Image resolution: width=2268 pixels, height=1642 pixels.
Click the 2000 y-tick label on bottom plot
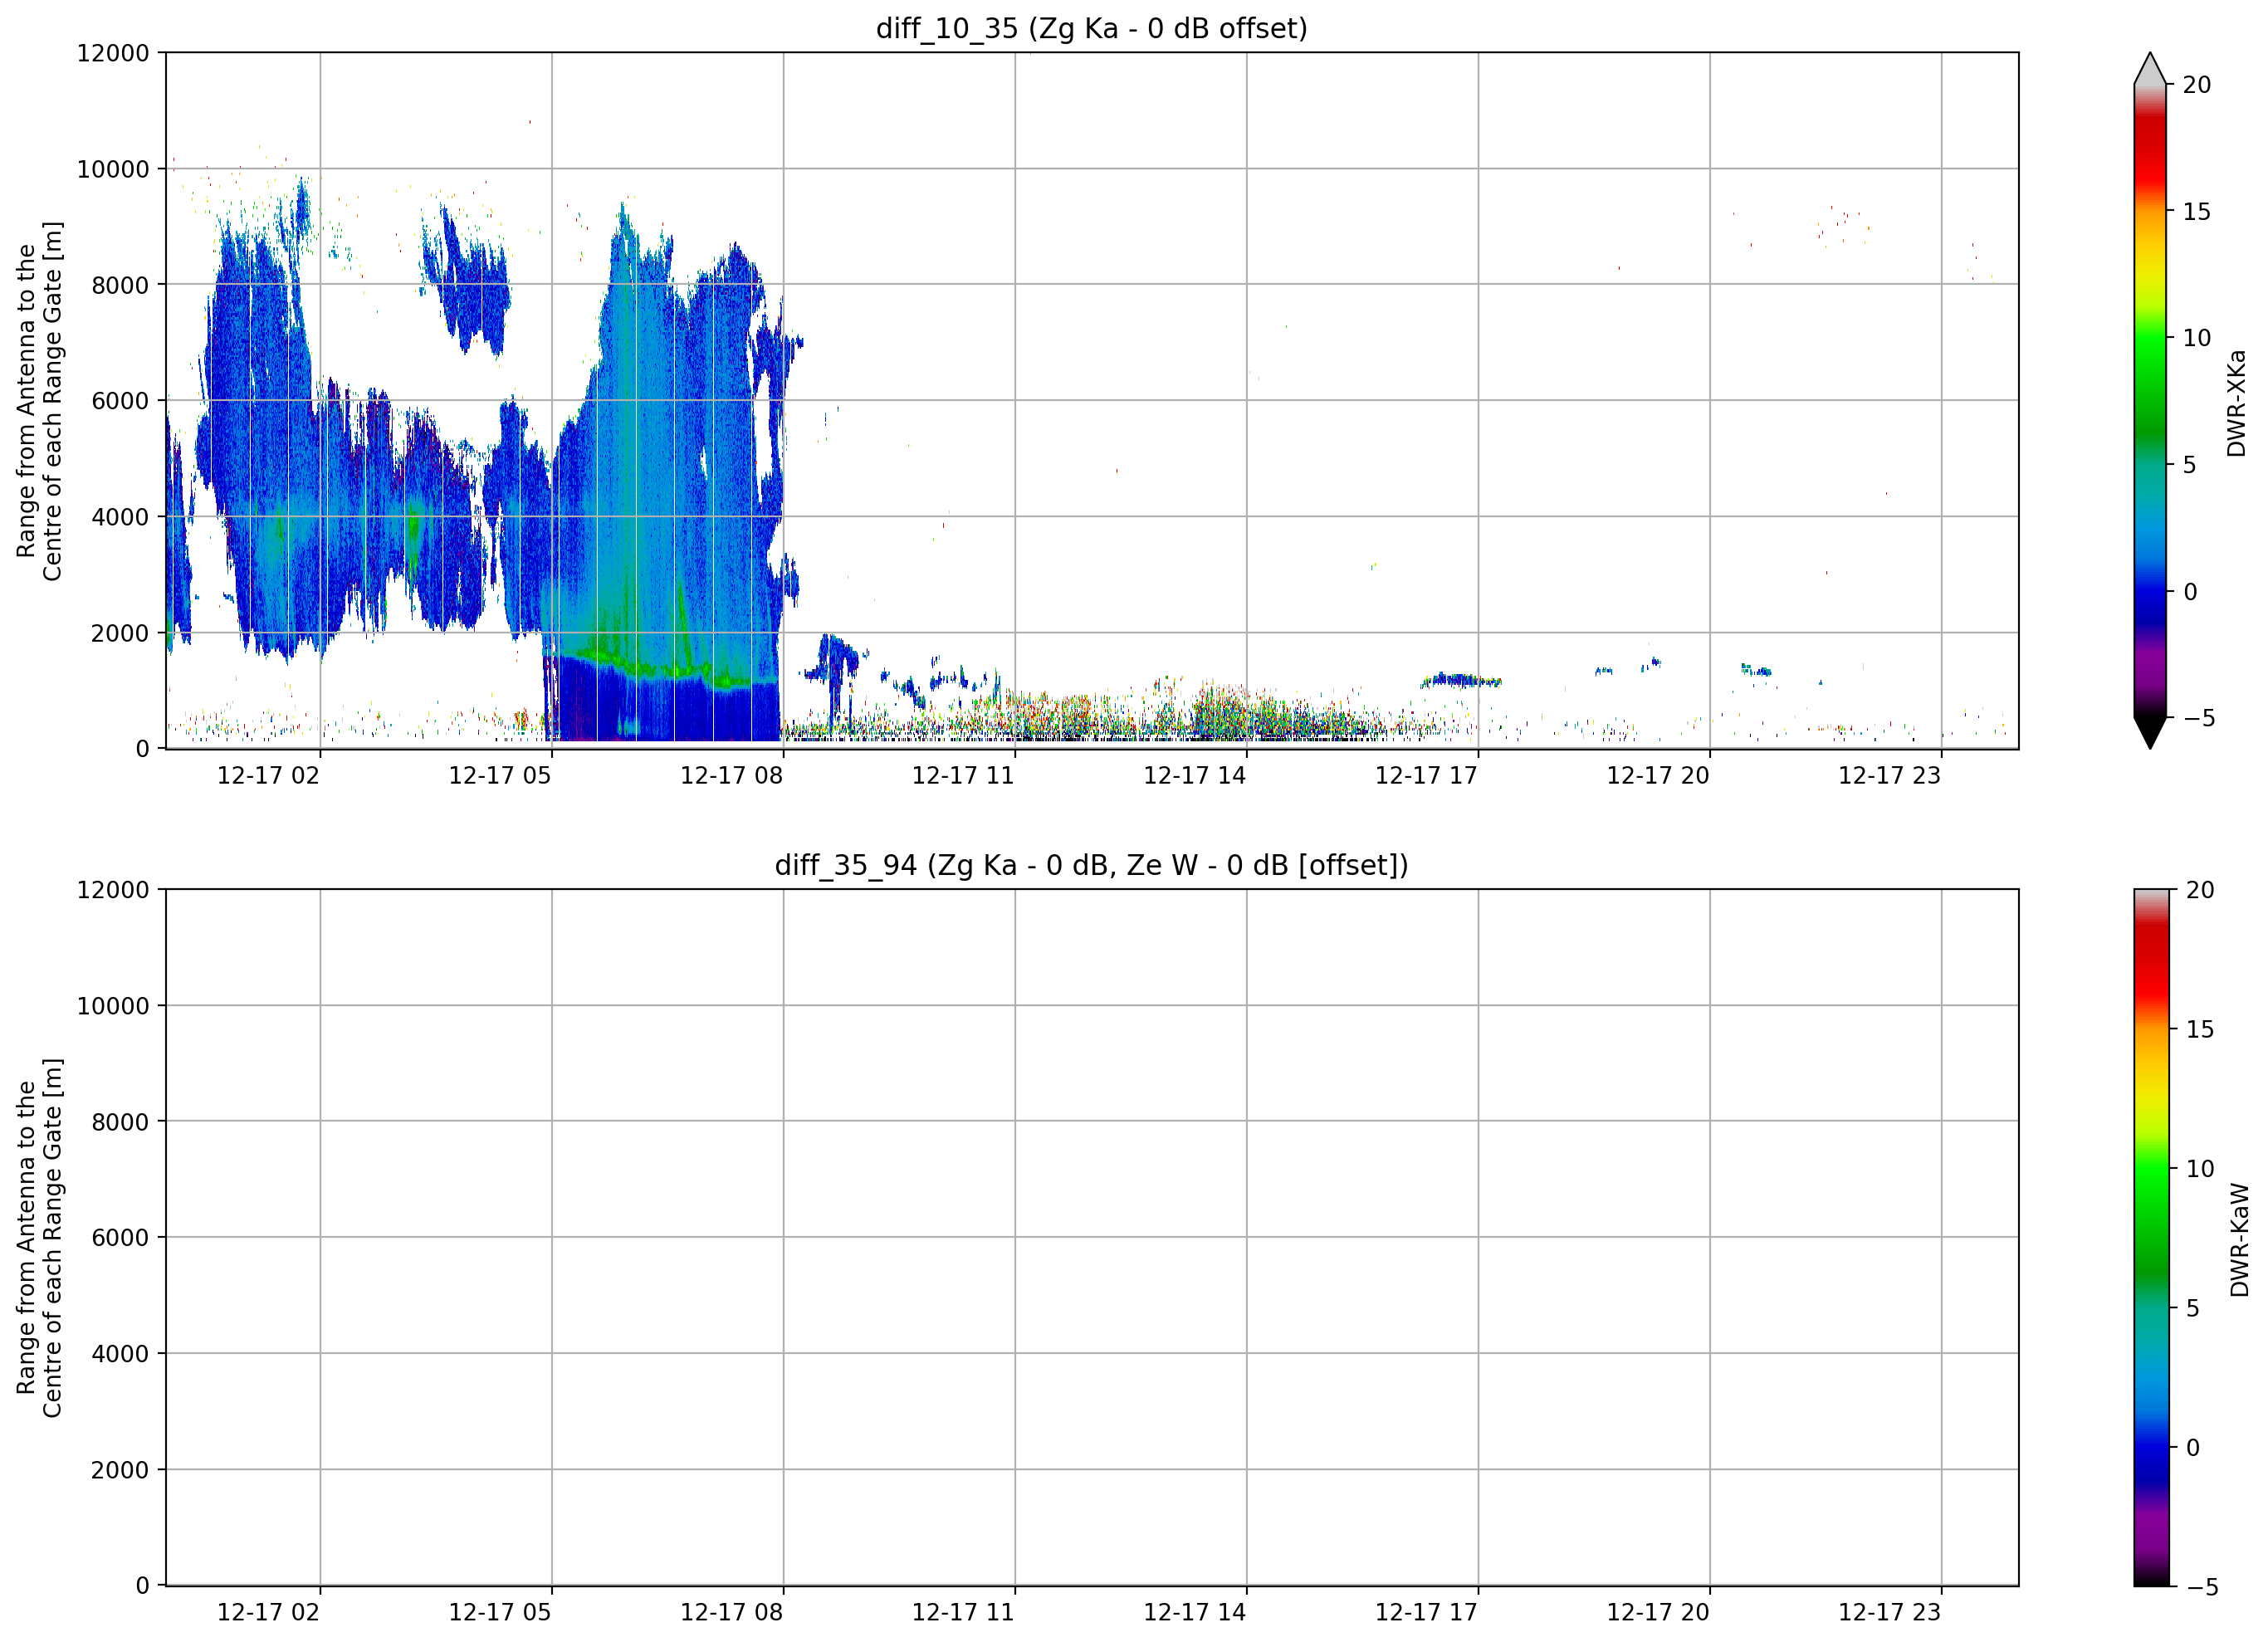coord(120,1470)
